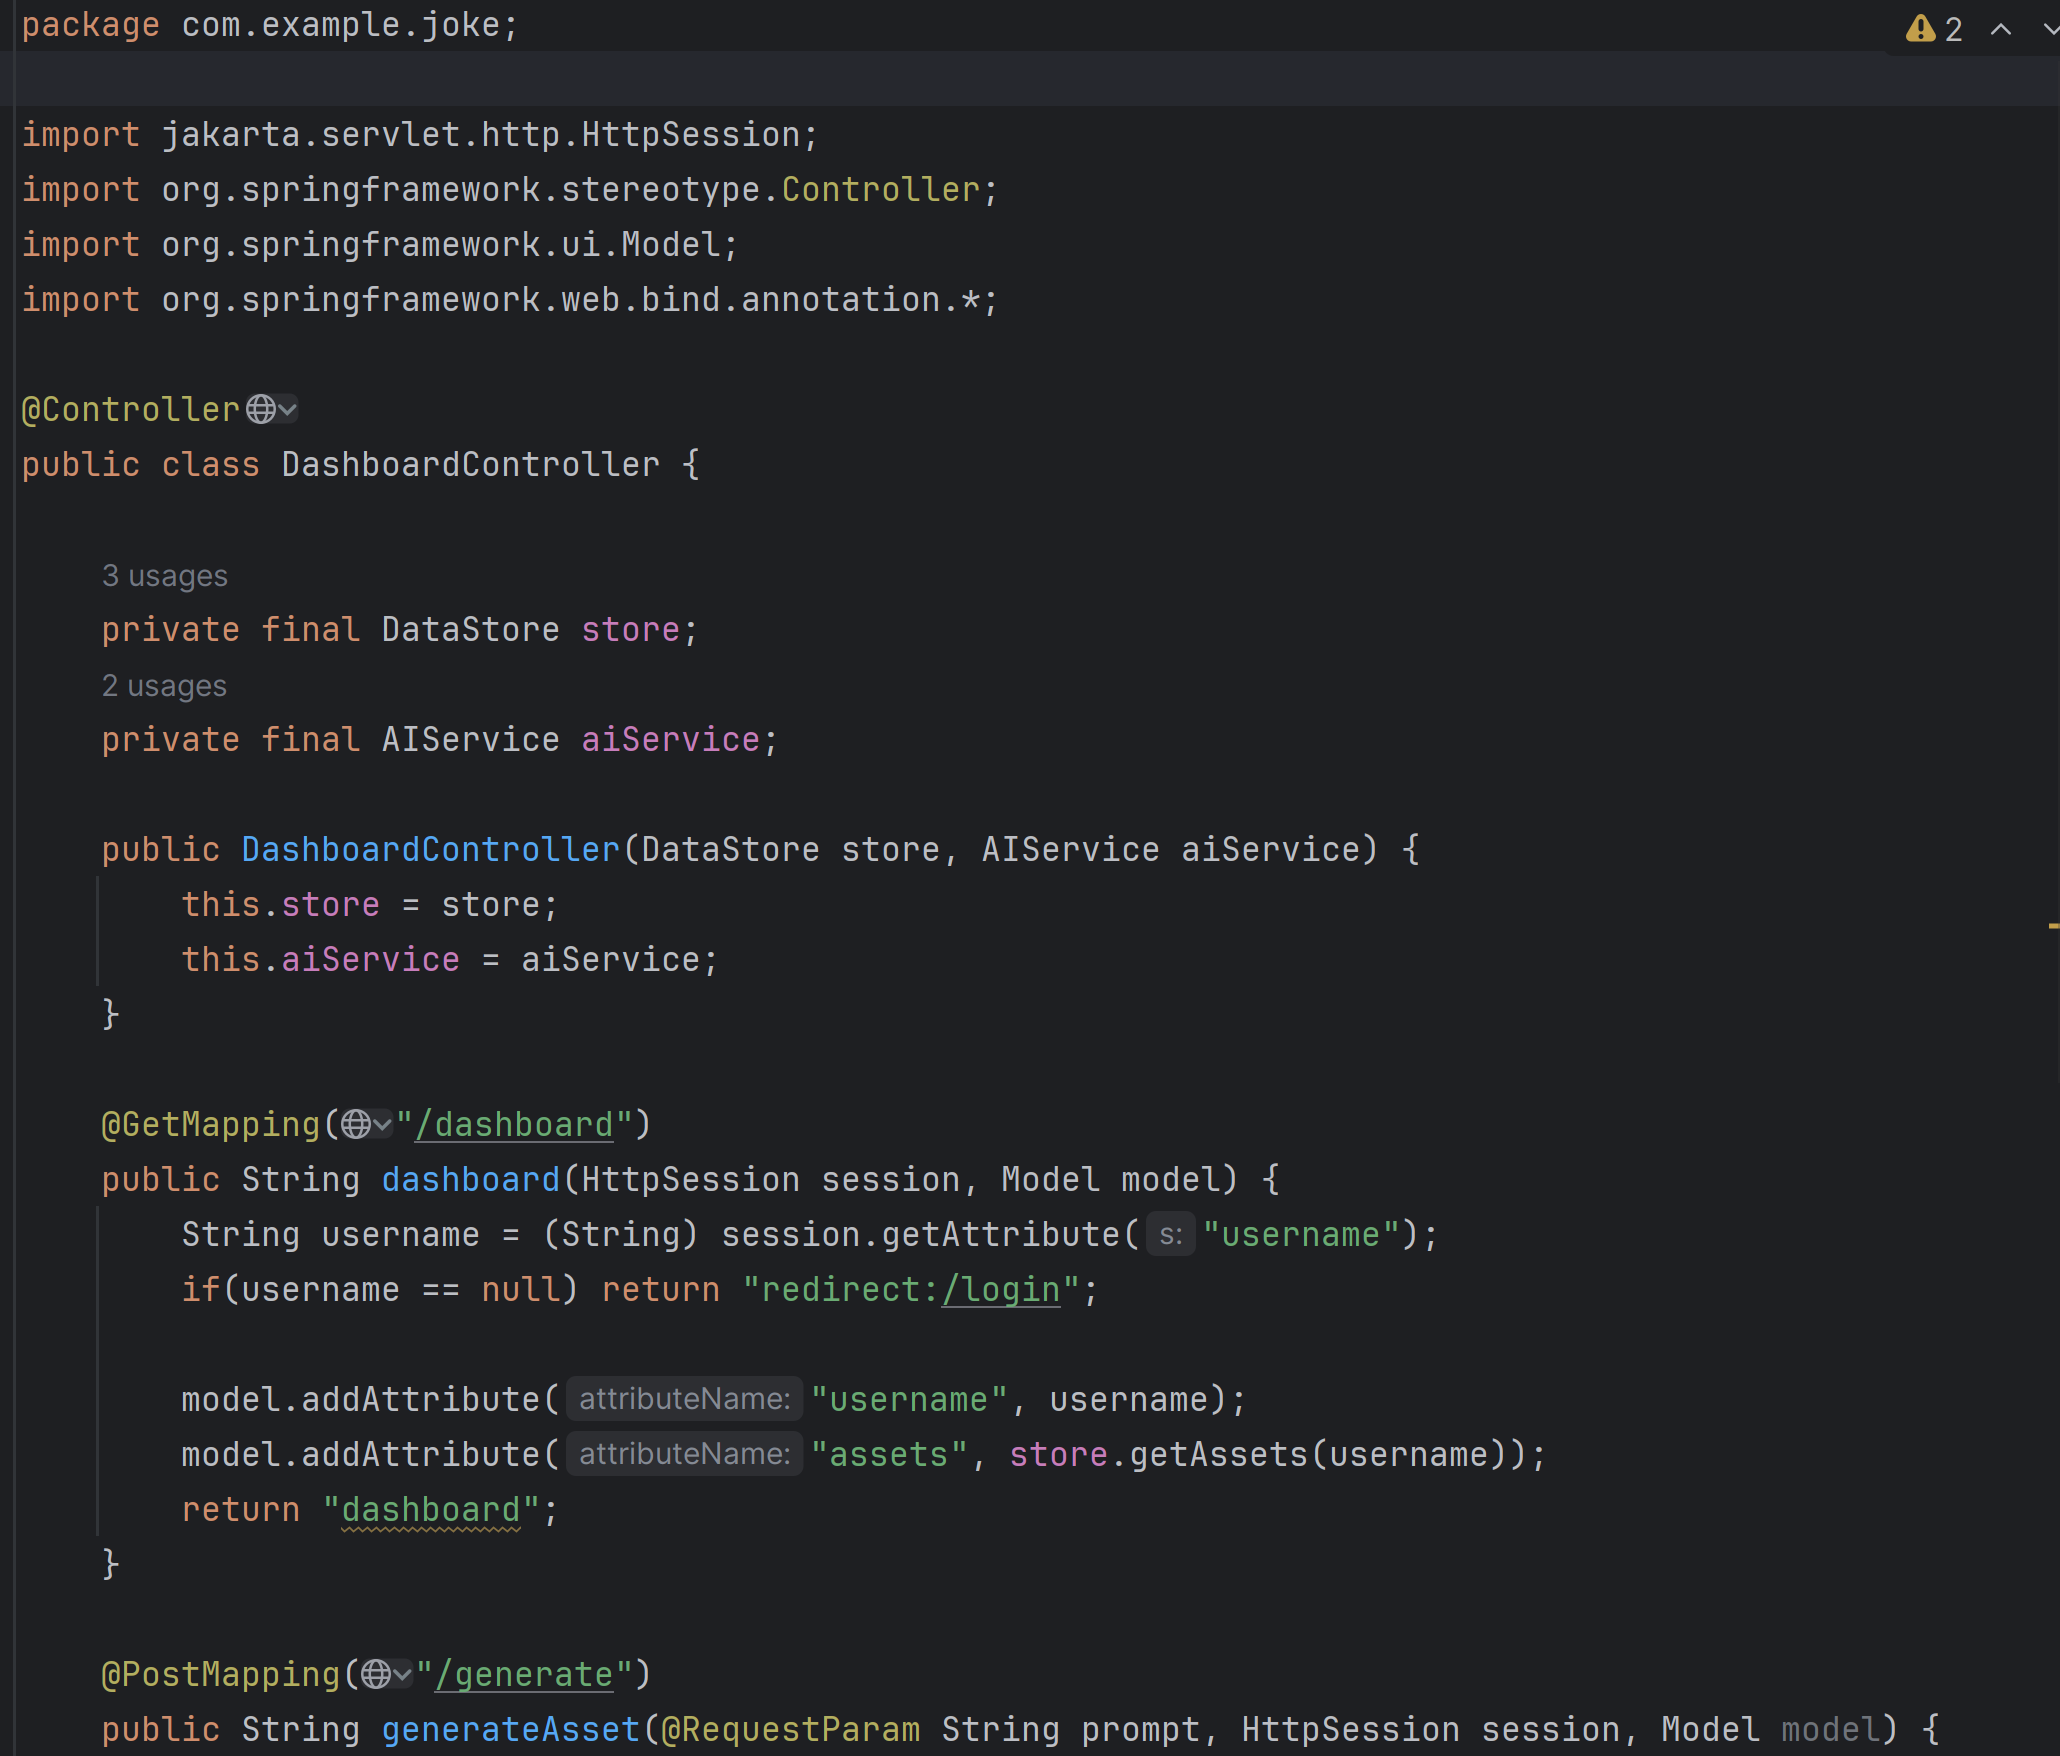Click globe icon in @GetMapping dashboard annotation
This screenshot has width=2060, height=1756.
click(356, 1124)
